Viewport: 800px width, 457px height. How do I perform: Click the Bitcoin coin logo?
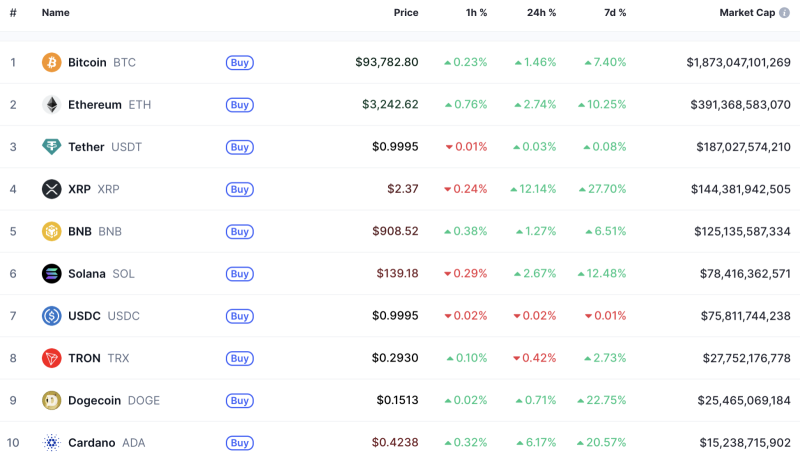[x=52, y=62]
